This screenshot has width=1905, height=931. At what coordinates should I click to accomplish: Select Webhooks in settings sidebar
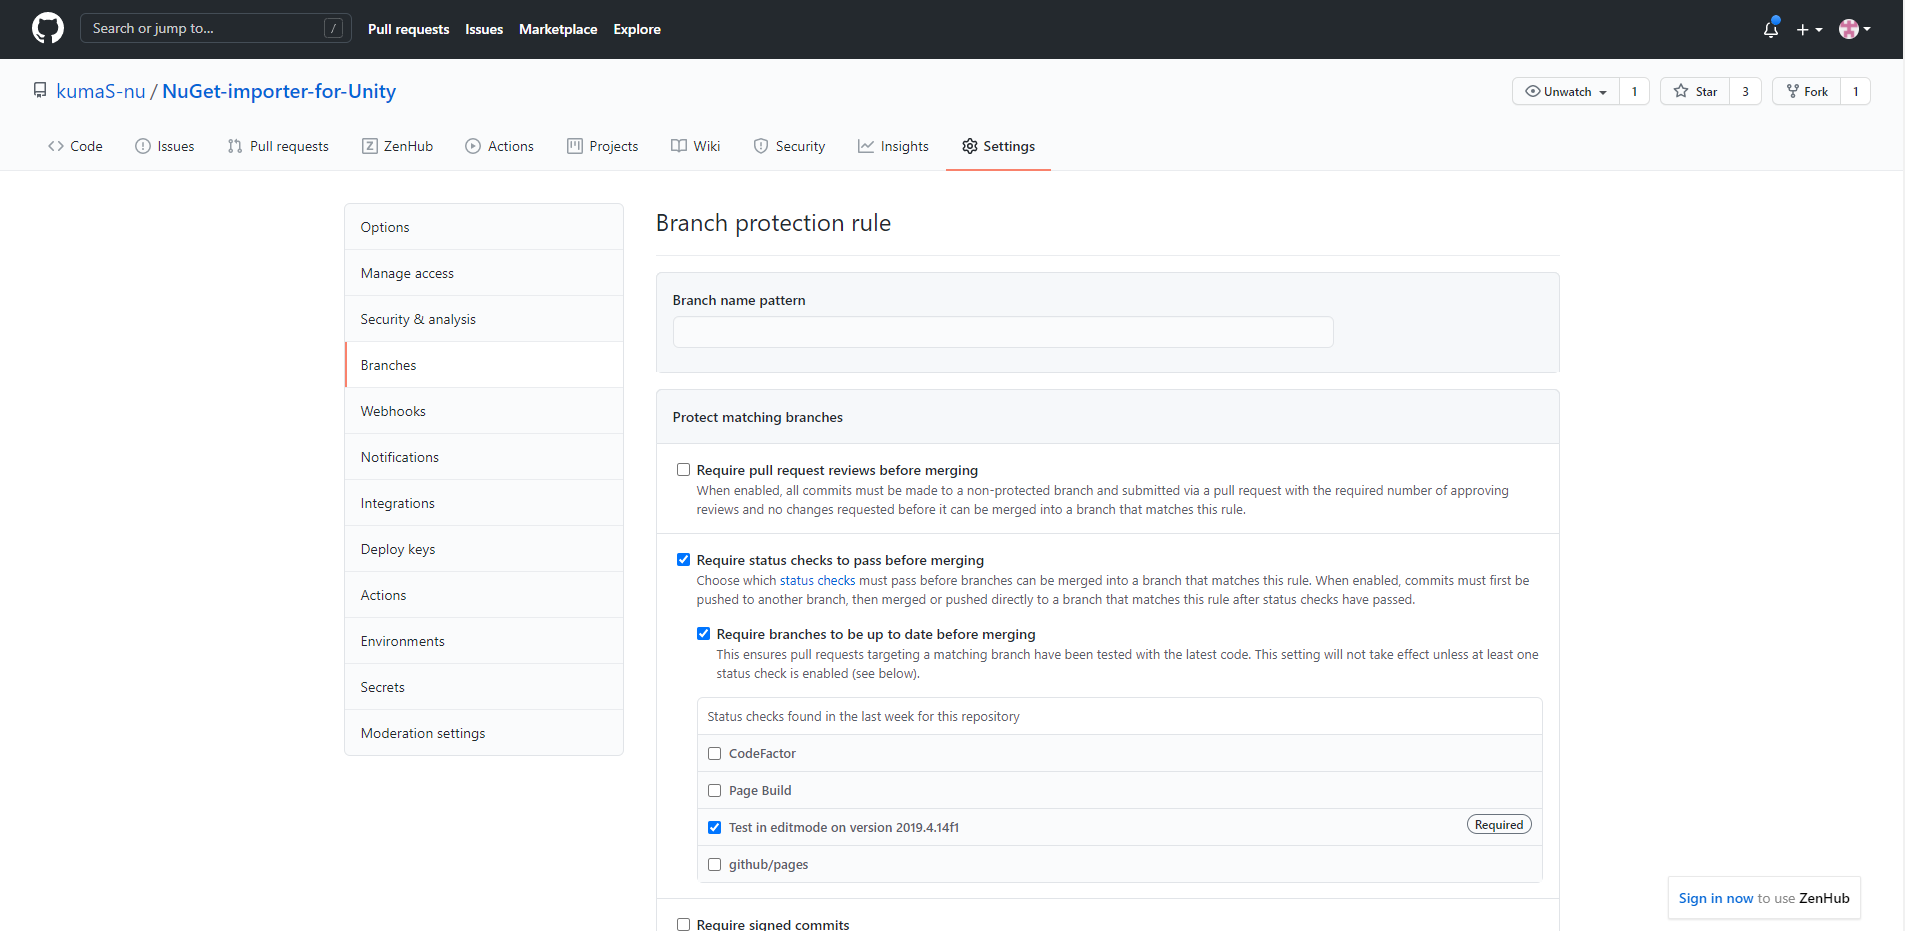pyautogui.click(x=393, y=411)
